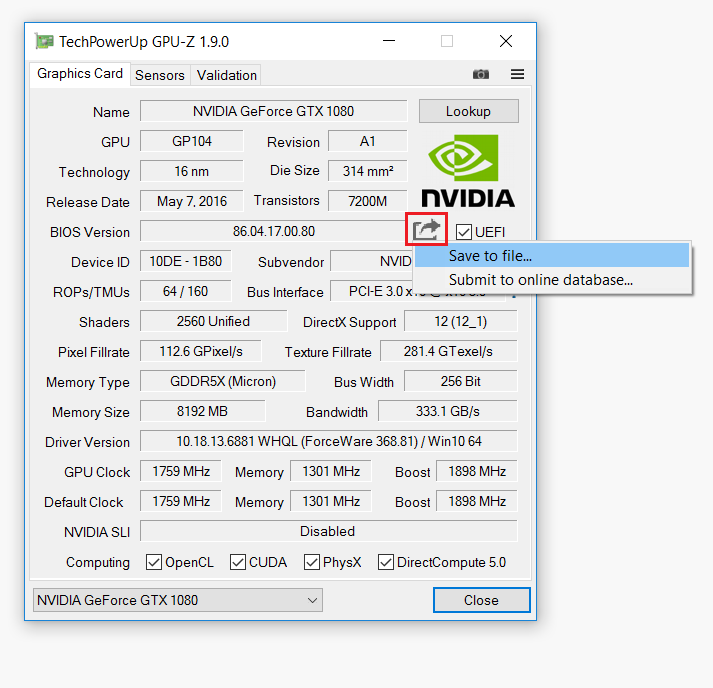The image size is (713, 688).
Task: Click the BIOS Version field 86.04.17.00.80
Action: coord(273,231)
